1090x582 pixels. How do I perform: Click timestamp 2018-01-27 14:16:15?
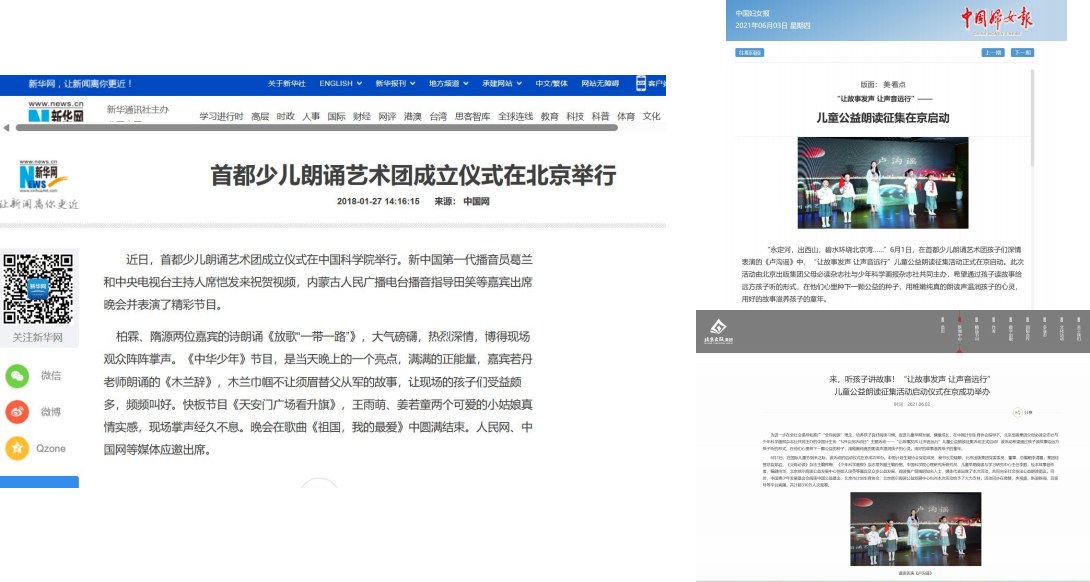click(378, 202)
